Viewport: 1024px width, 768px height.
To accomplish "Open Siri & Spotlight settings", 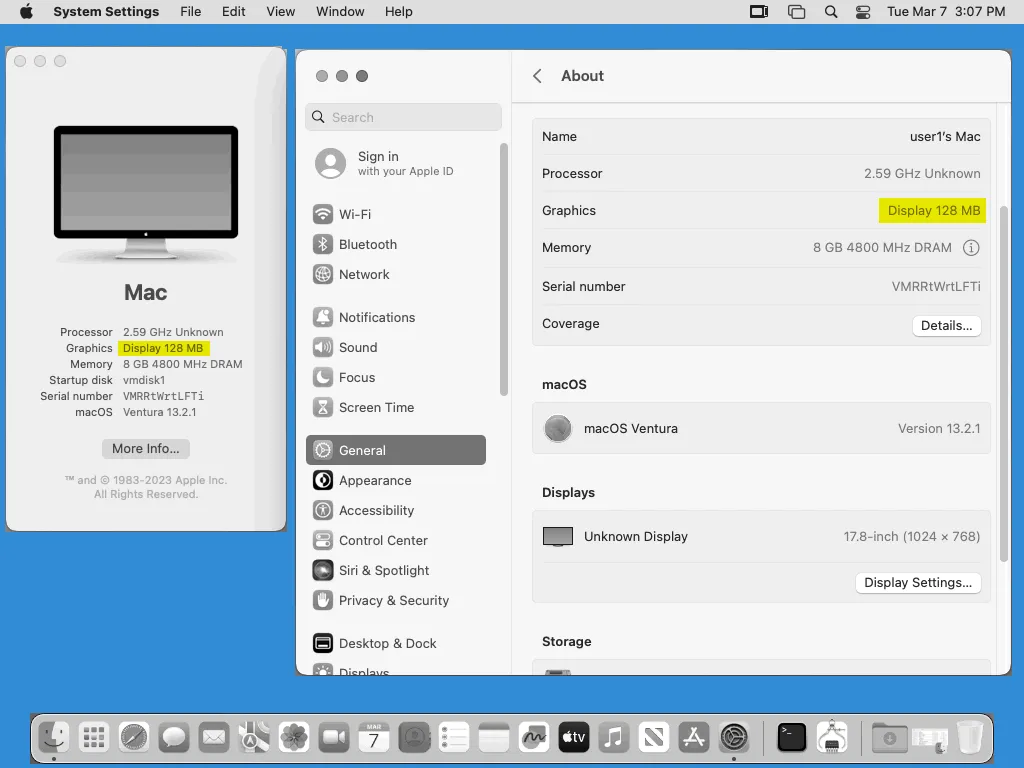I will (x=384, y=570).
